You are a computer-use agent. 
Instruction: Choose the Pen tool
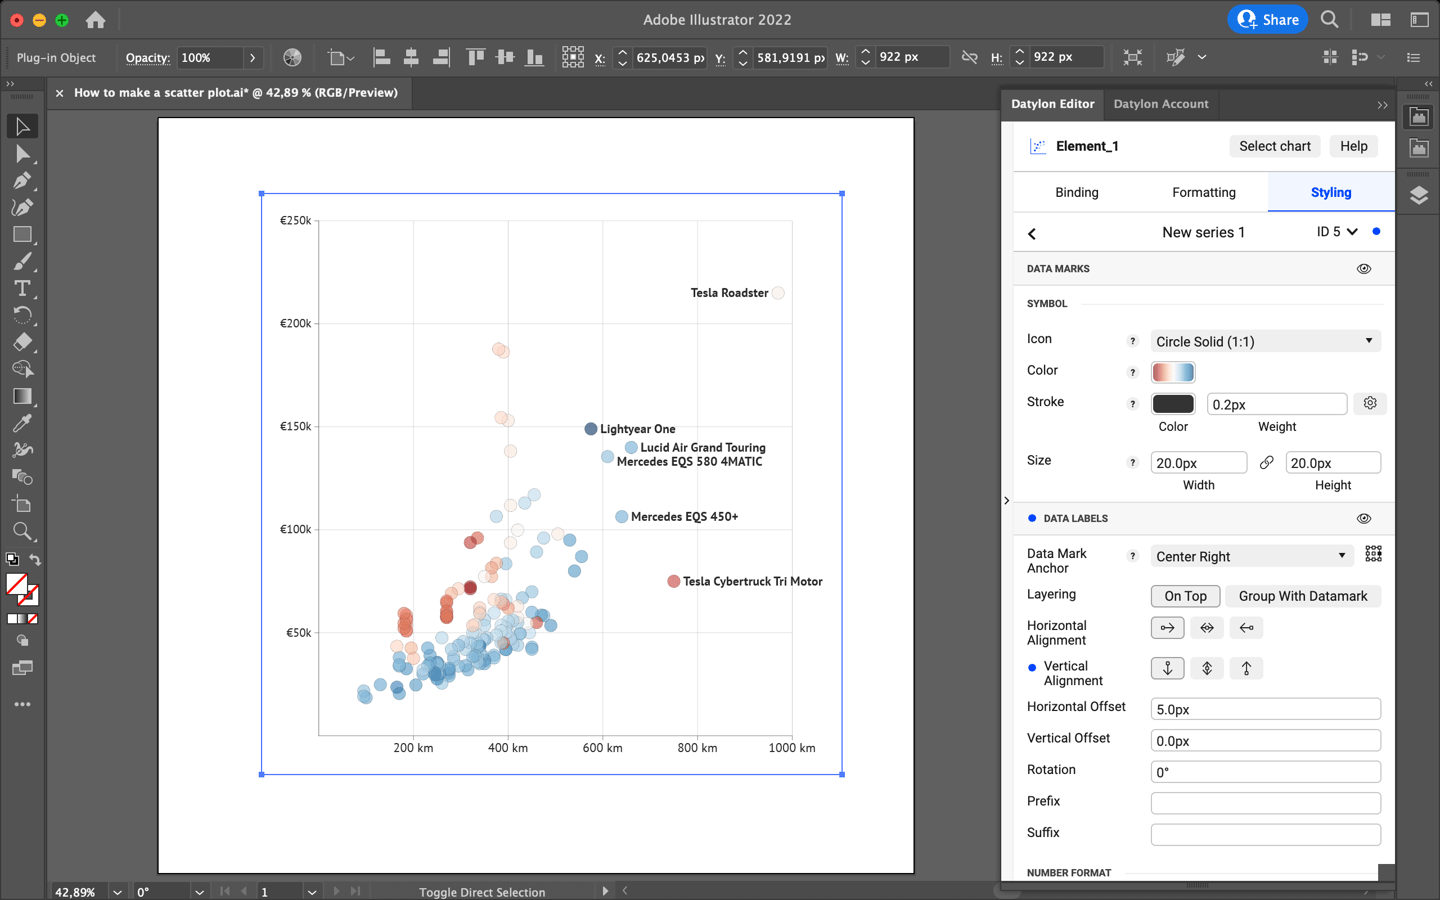click(x=22, y=181)
